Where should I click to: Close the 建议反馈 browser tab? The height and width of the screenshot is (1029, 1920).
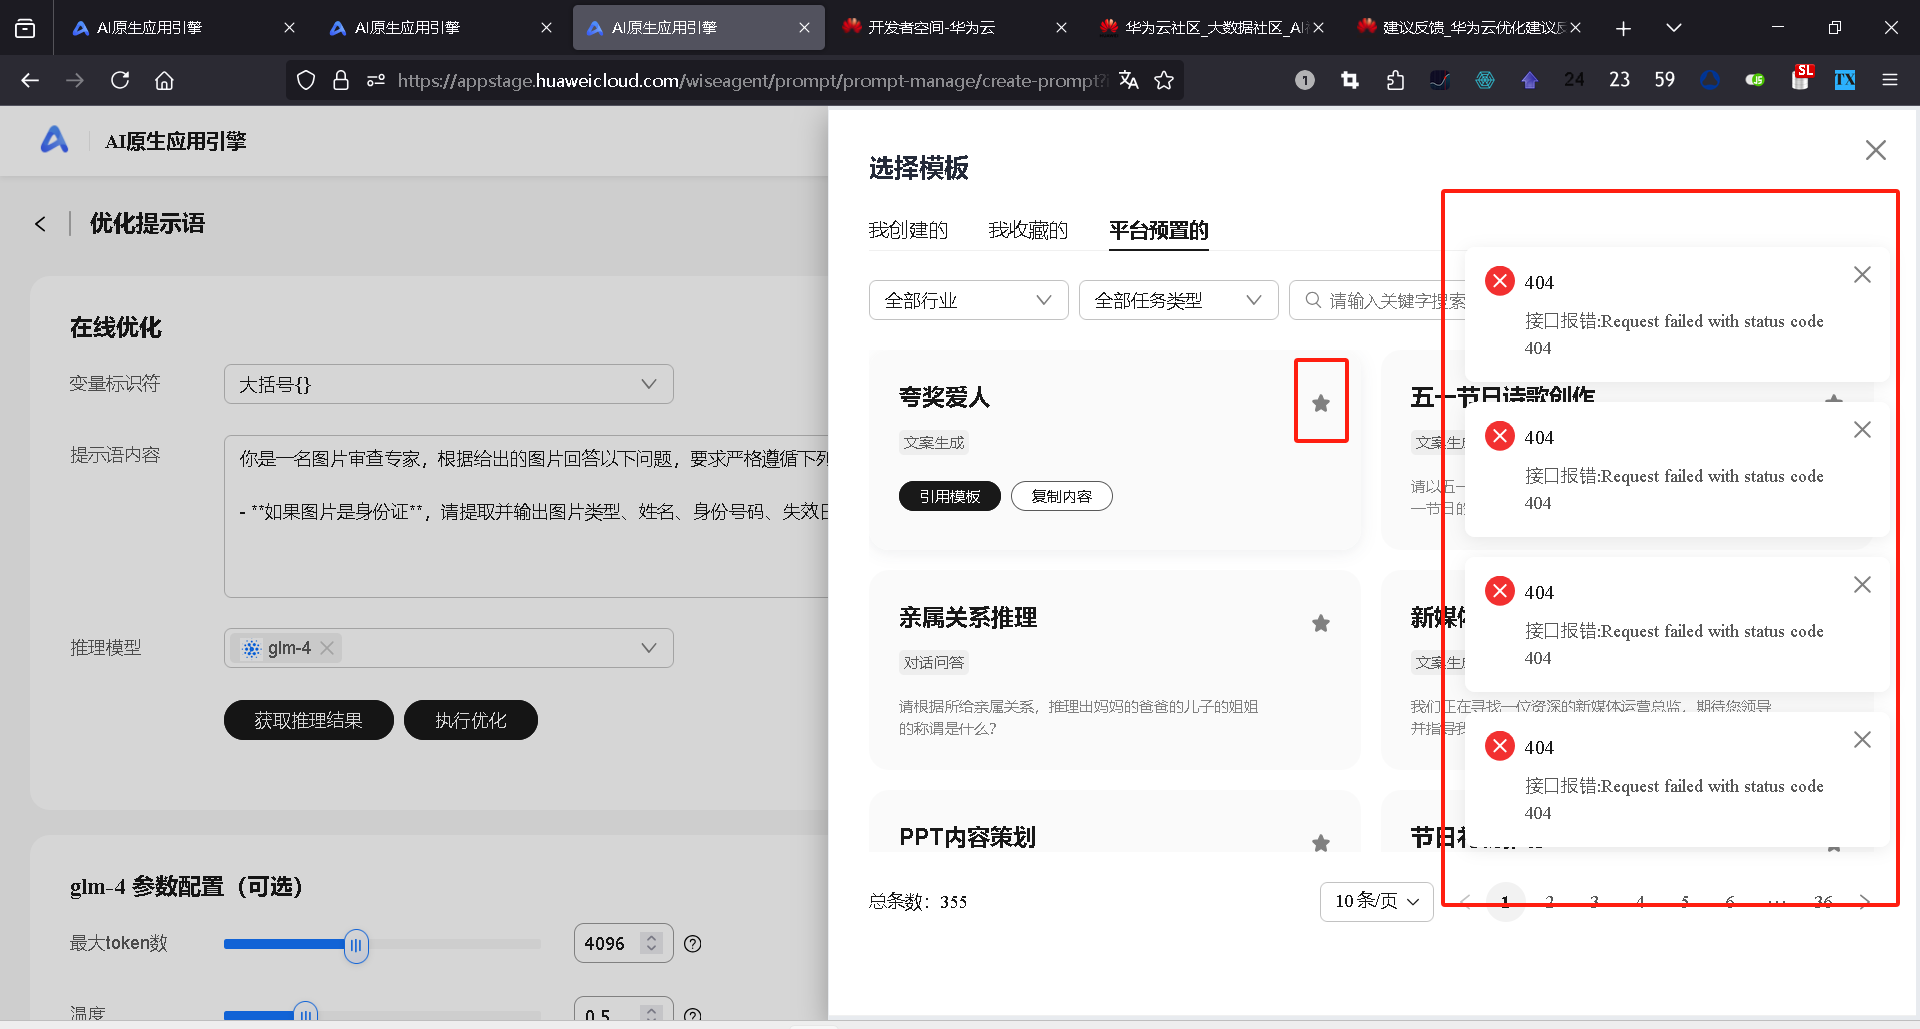click(x=1575, y=28)
